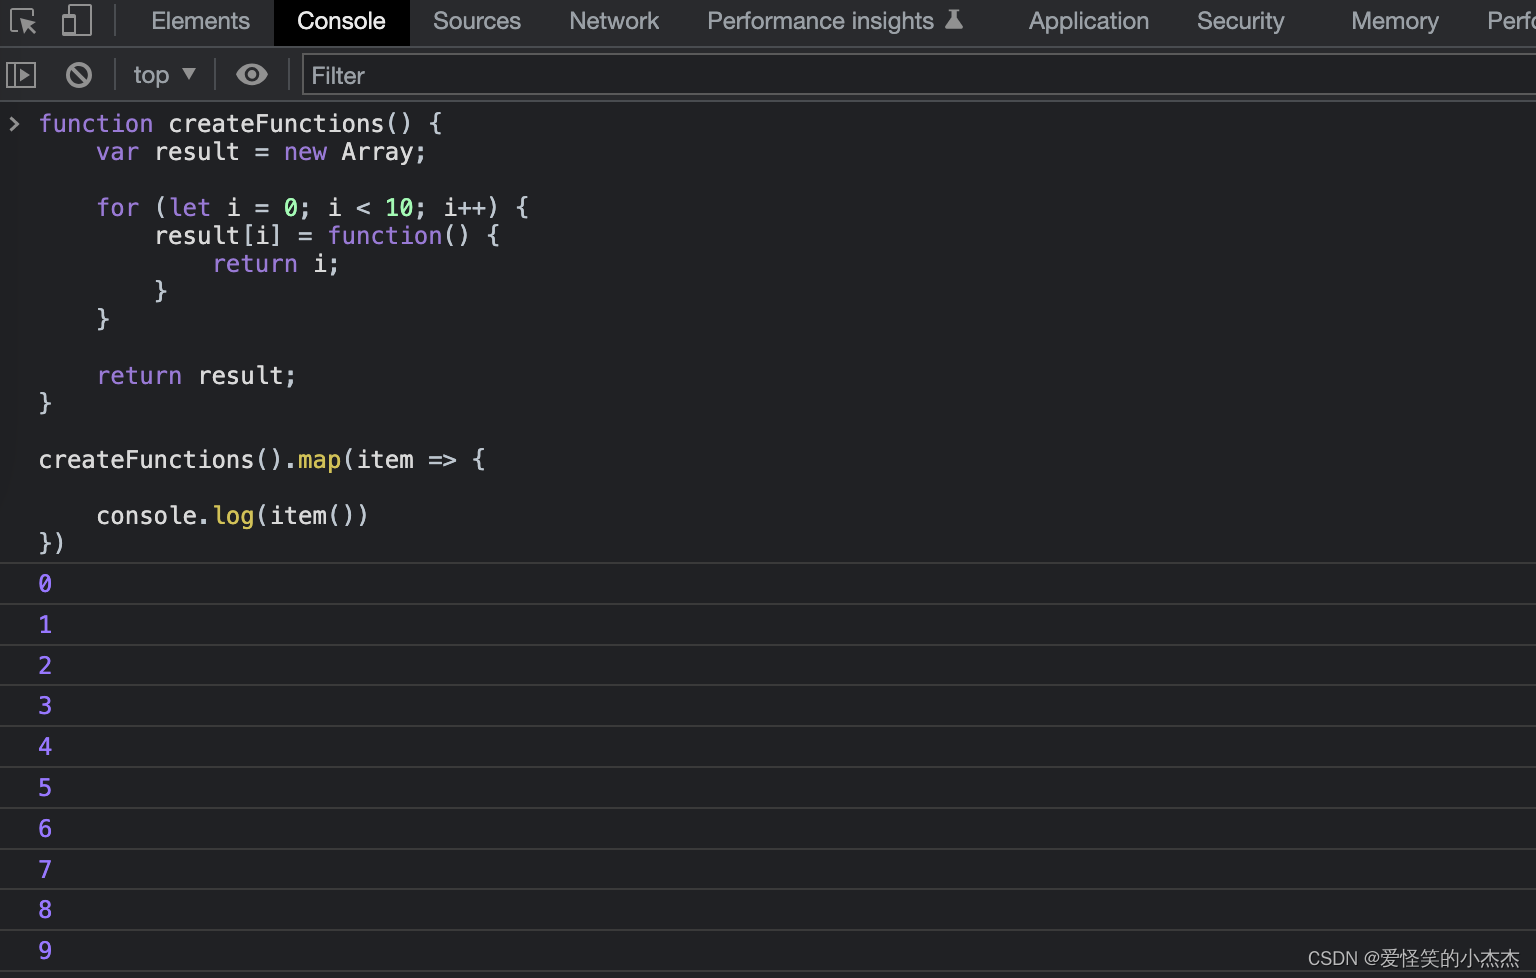The height and width of the screenshot is (978, 1536).
Task: Enable console clearing with the block icon
Action: tap(78, 74)
